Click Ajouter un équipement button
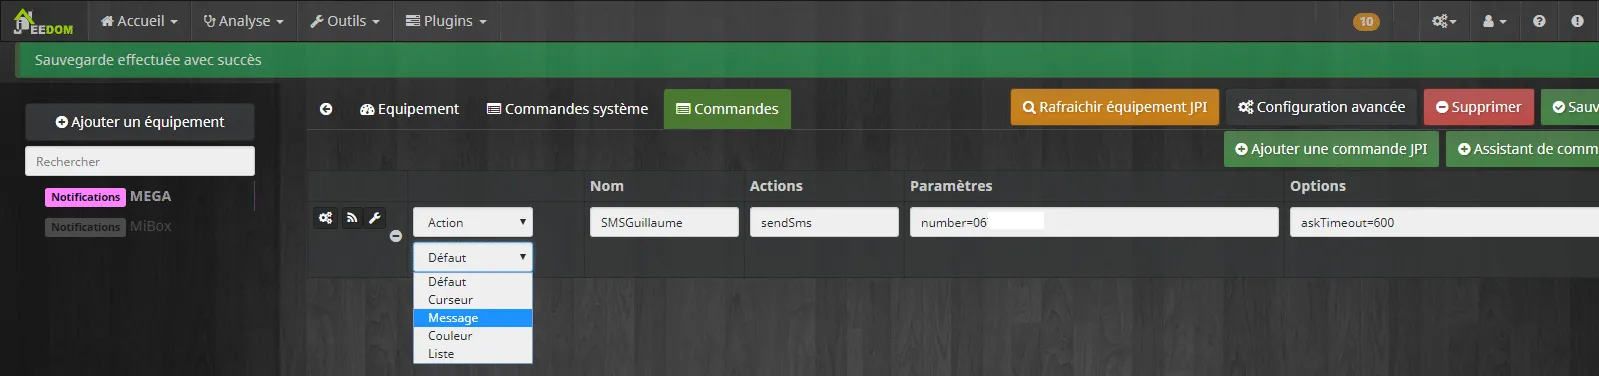 click(x=140, y=122)
